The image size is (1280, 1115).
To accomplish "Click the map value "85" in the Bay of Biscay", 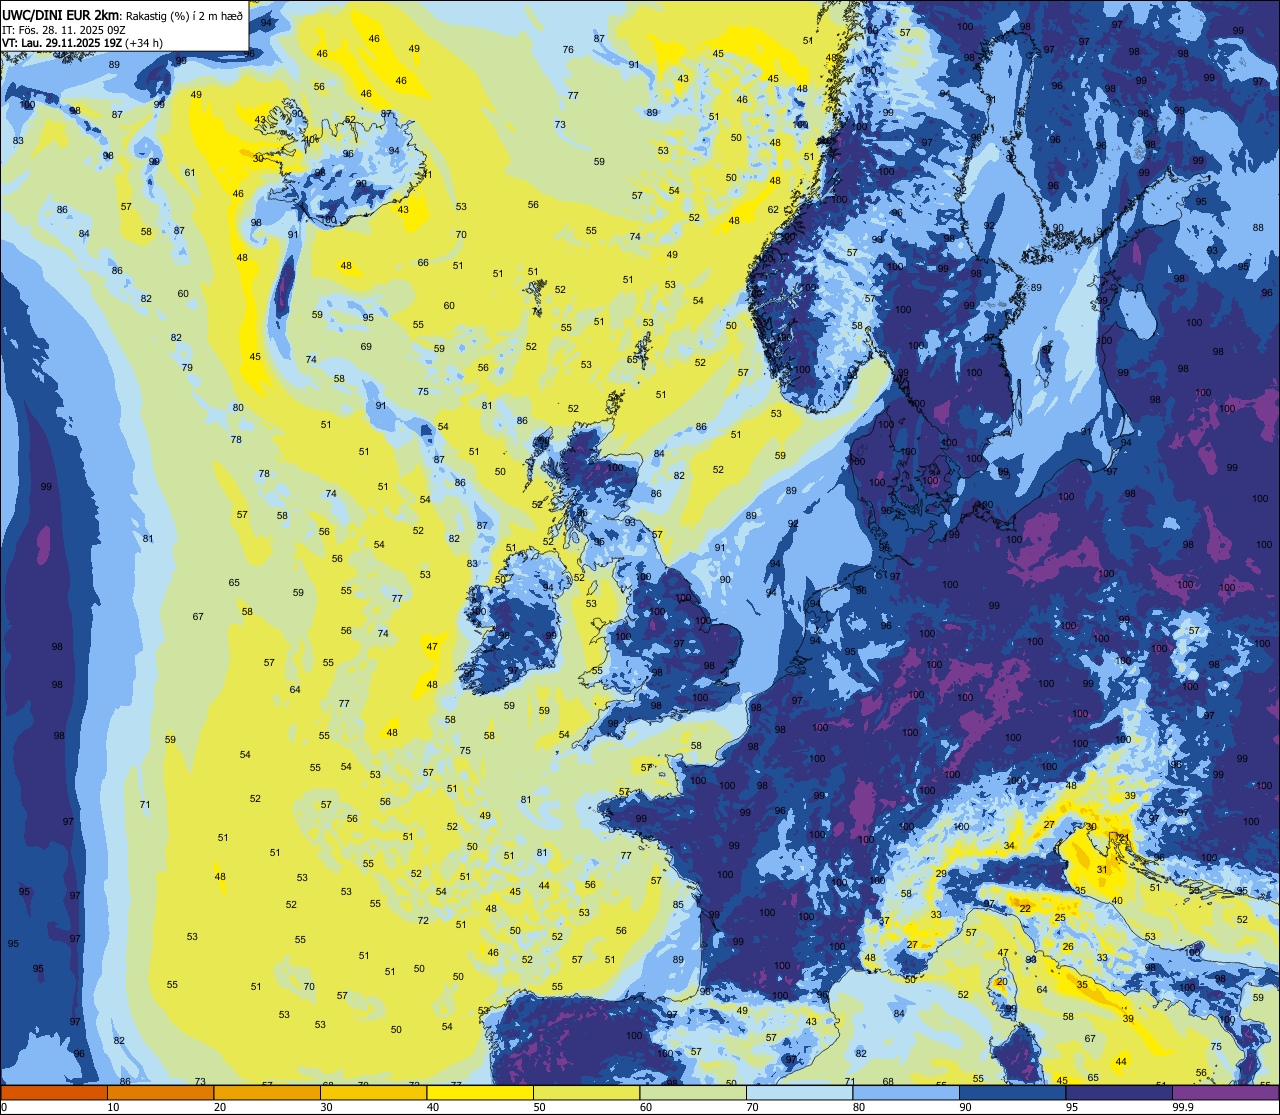I will 678,905.
